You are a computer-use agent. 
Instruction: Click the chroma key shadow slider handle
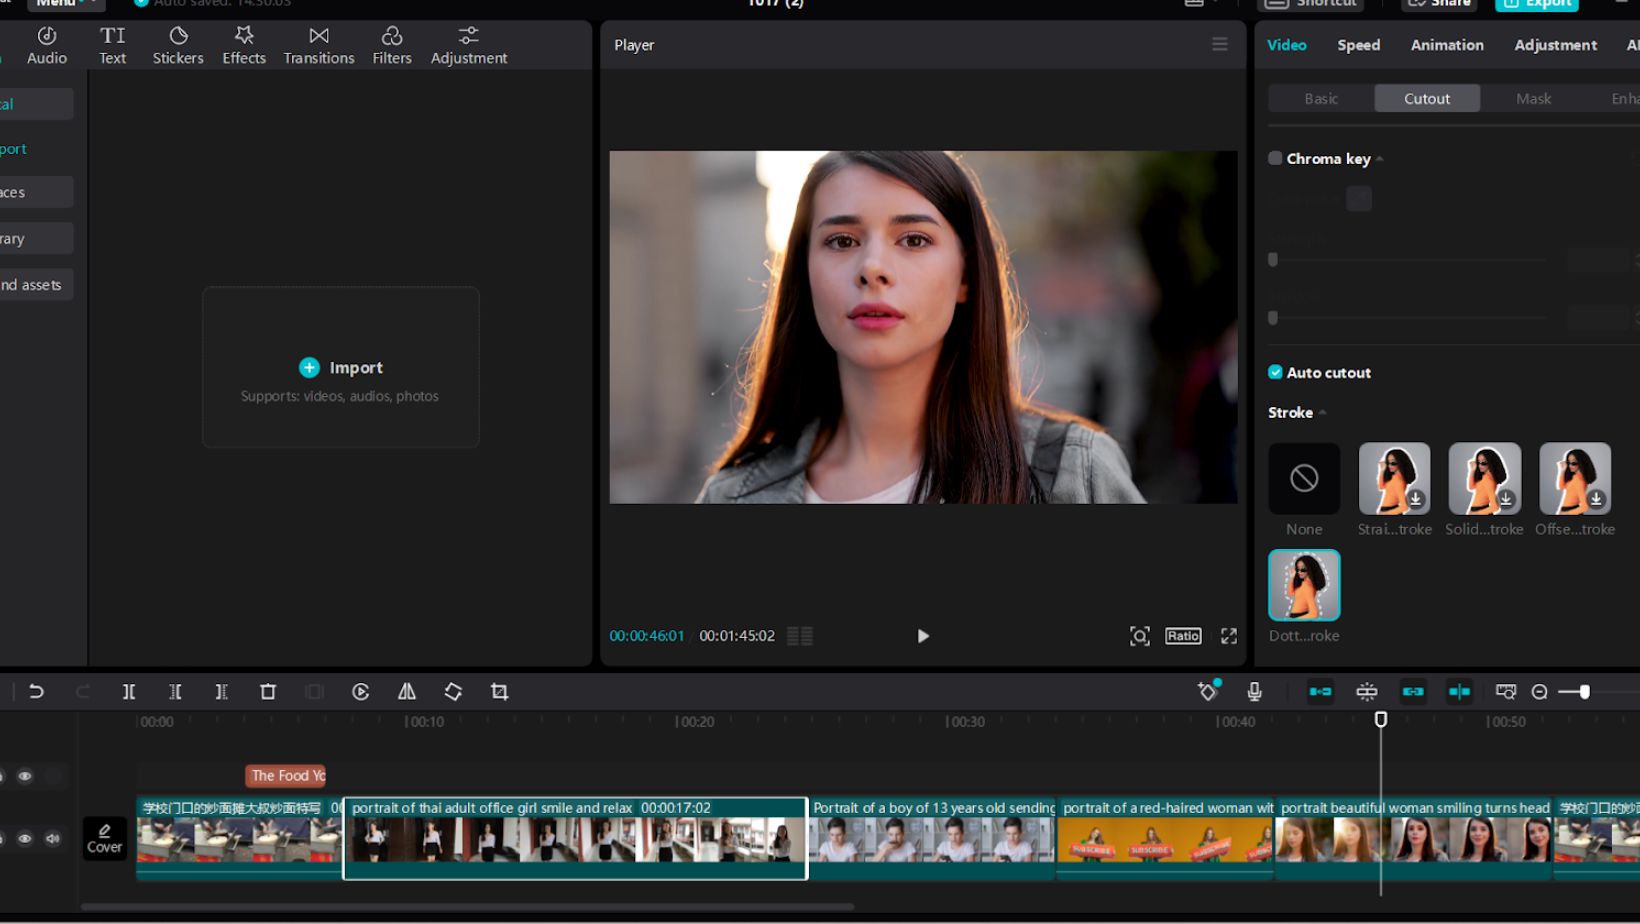point(1273,318)
